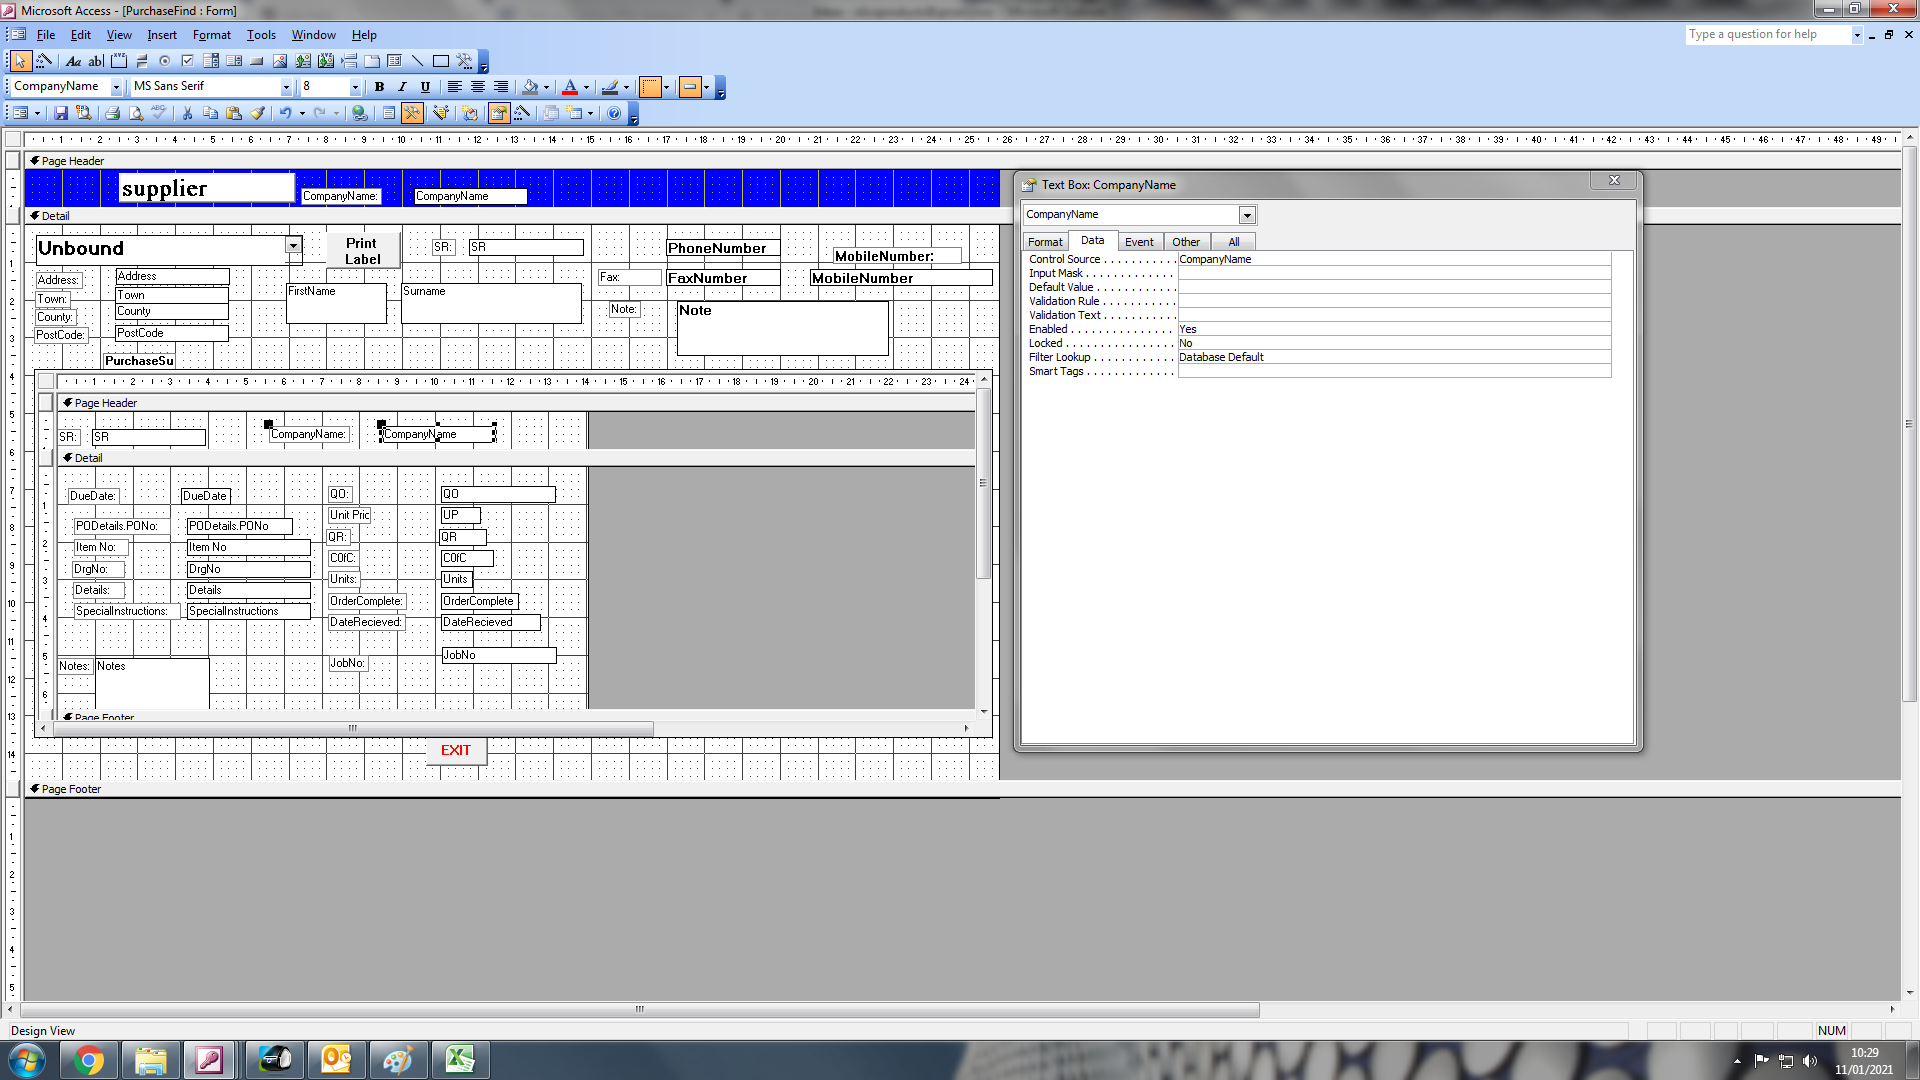Select the Unbound Object Frame tool
This screenshot has width=1920, height=1080.
tap(303, 61)
